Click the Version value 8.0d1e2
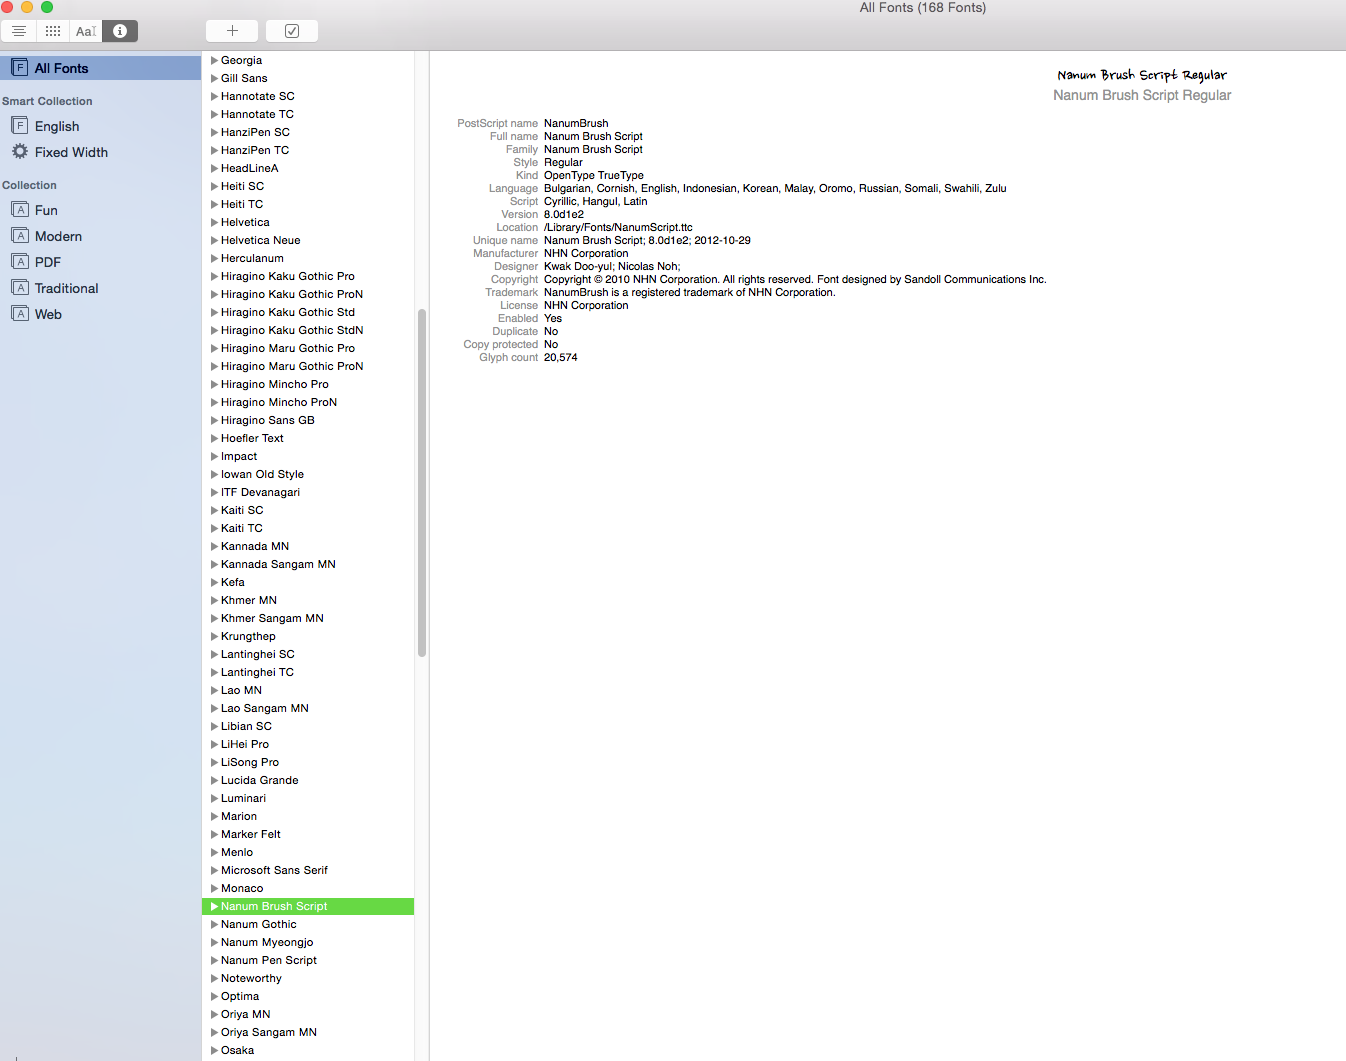 [564, 214]
